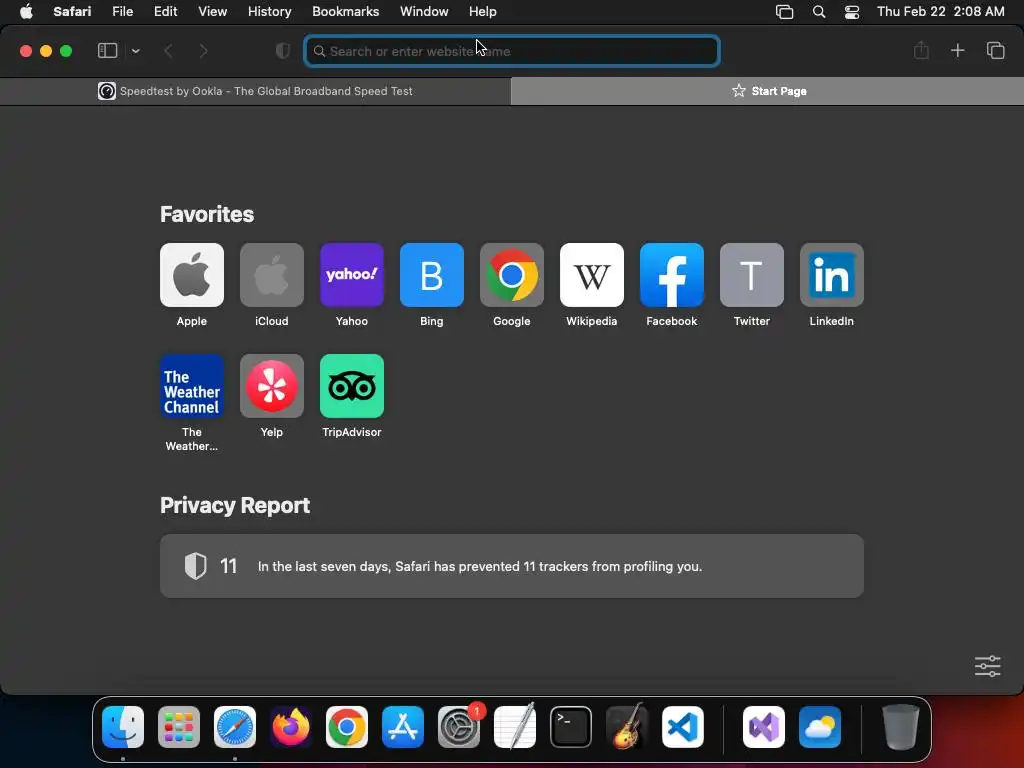Viewport: 1024px width, 768px height.
Task: Go back with the back arrow
Action: click(168, 51)
